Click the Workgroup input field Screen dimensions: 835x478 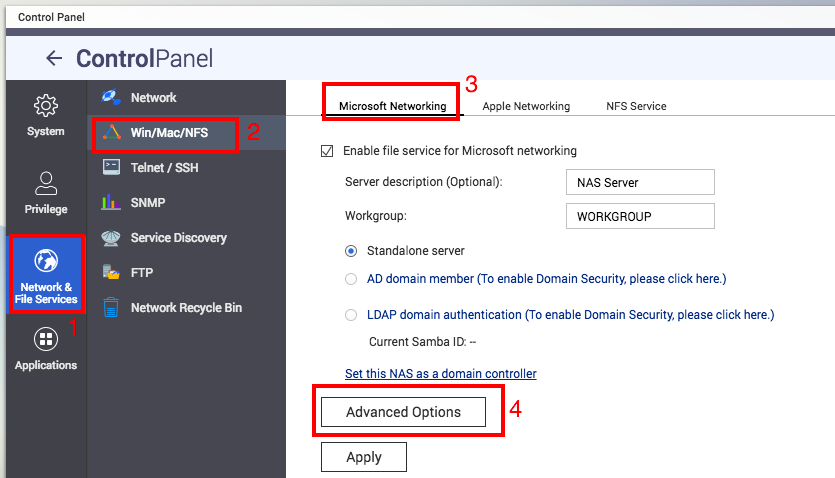tap(639, 216)
